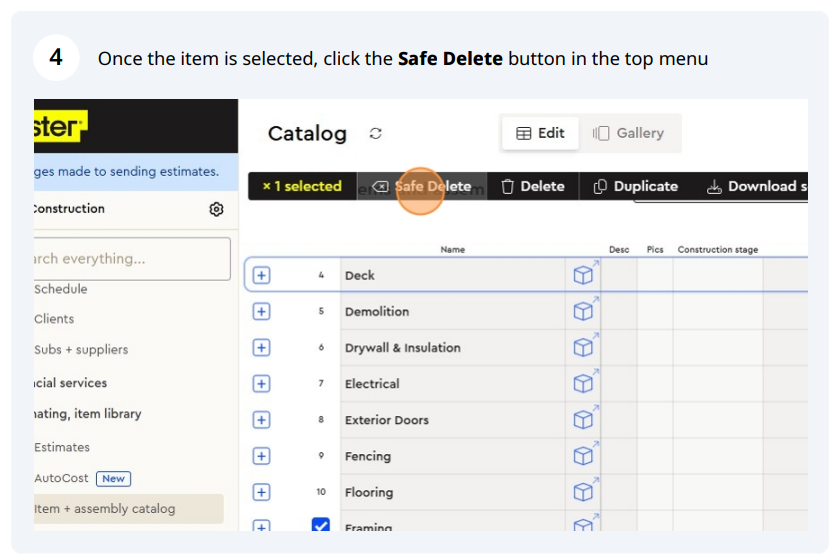Open the Construction settings gear
Viewport: 834px width, 558px height.
point(216,209)
